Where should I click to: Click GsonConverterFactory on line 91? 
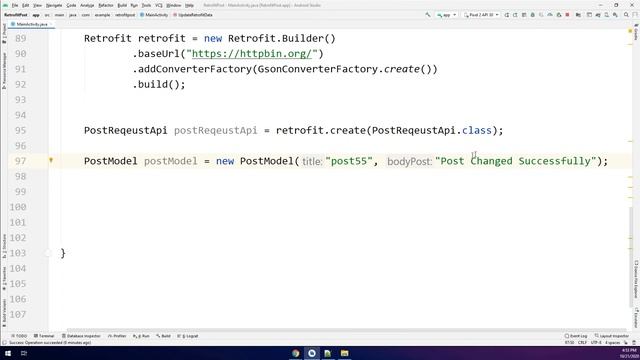coord(318,69)
